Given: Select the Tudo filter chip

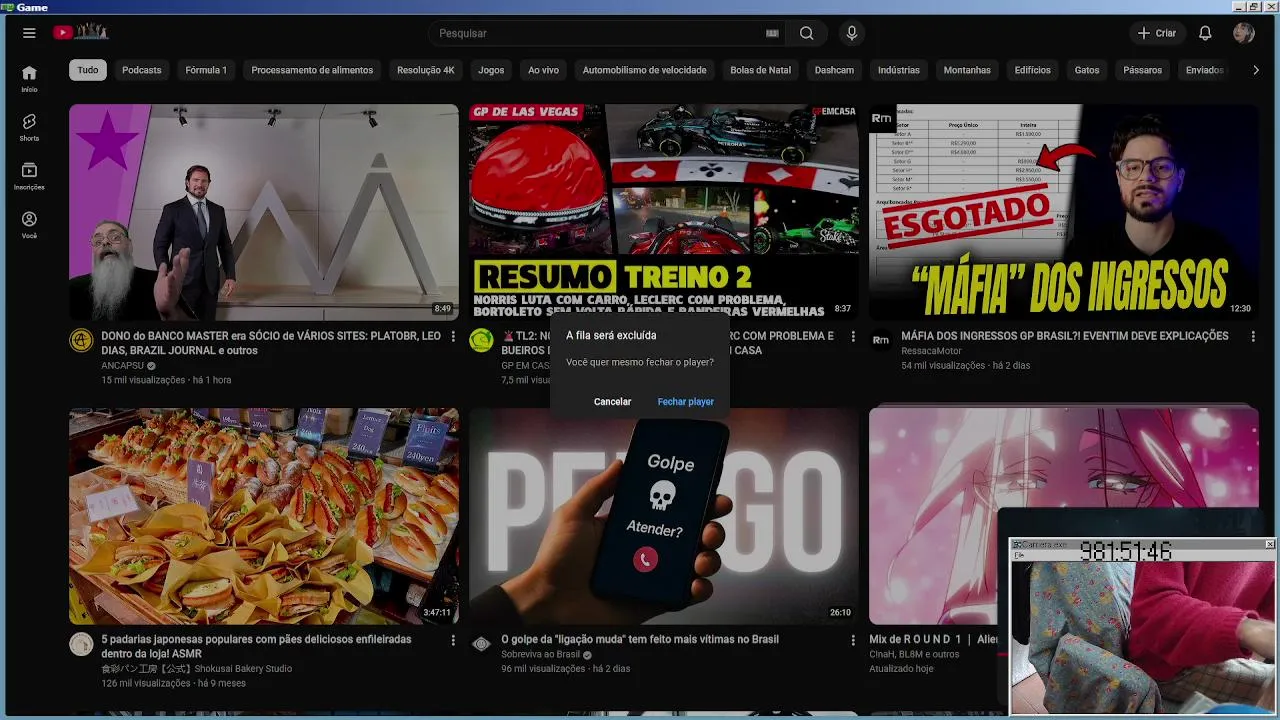Looking at the screenshot, I should (88, 70).
